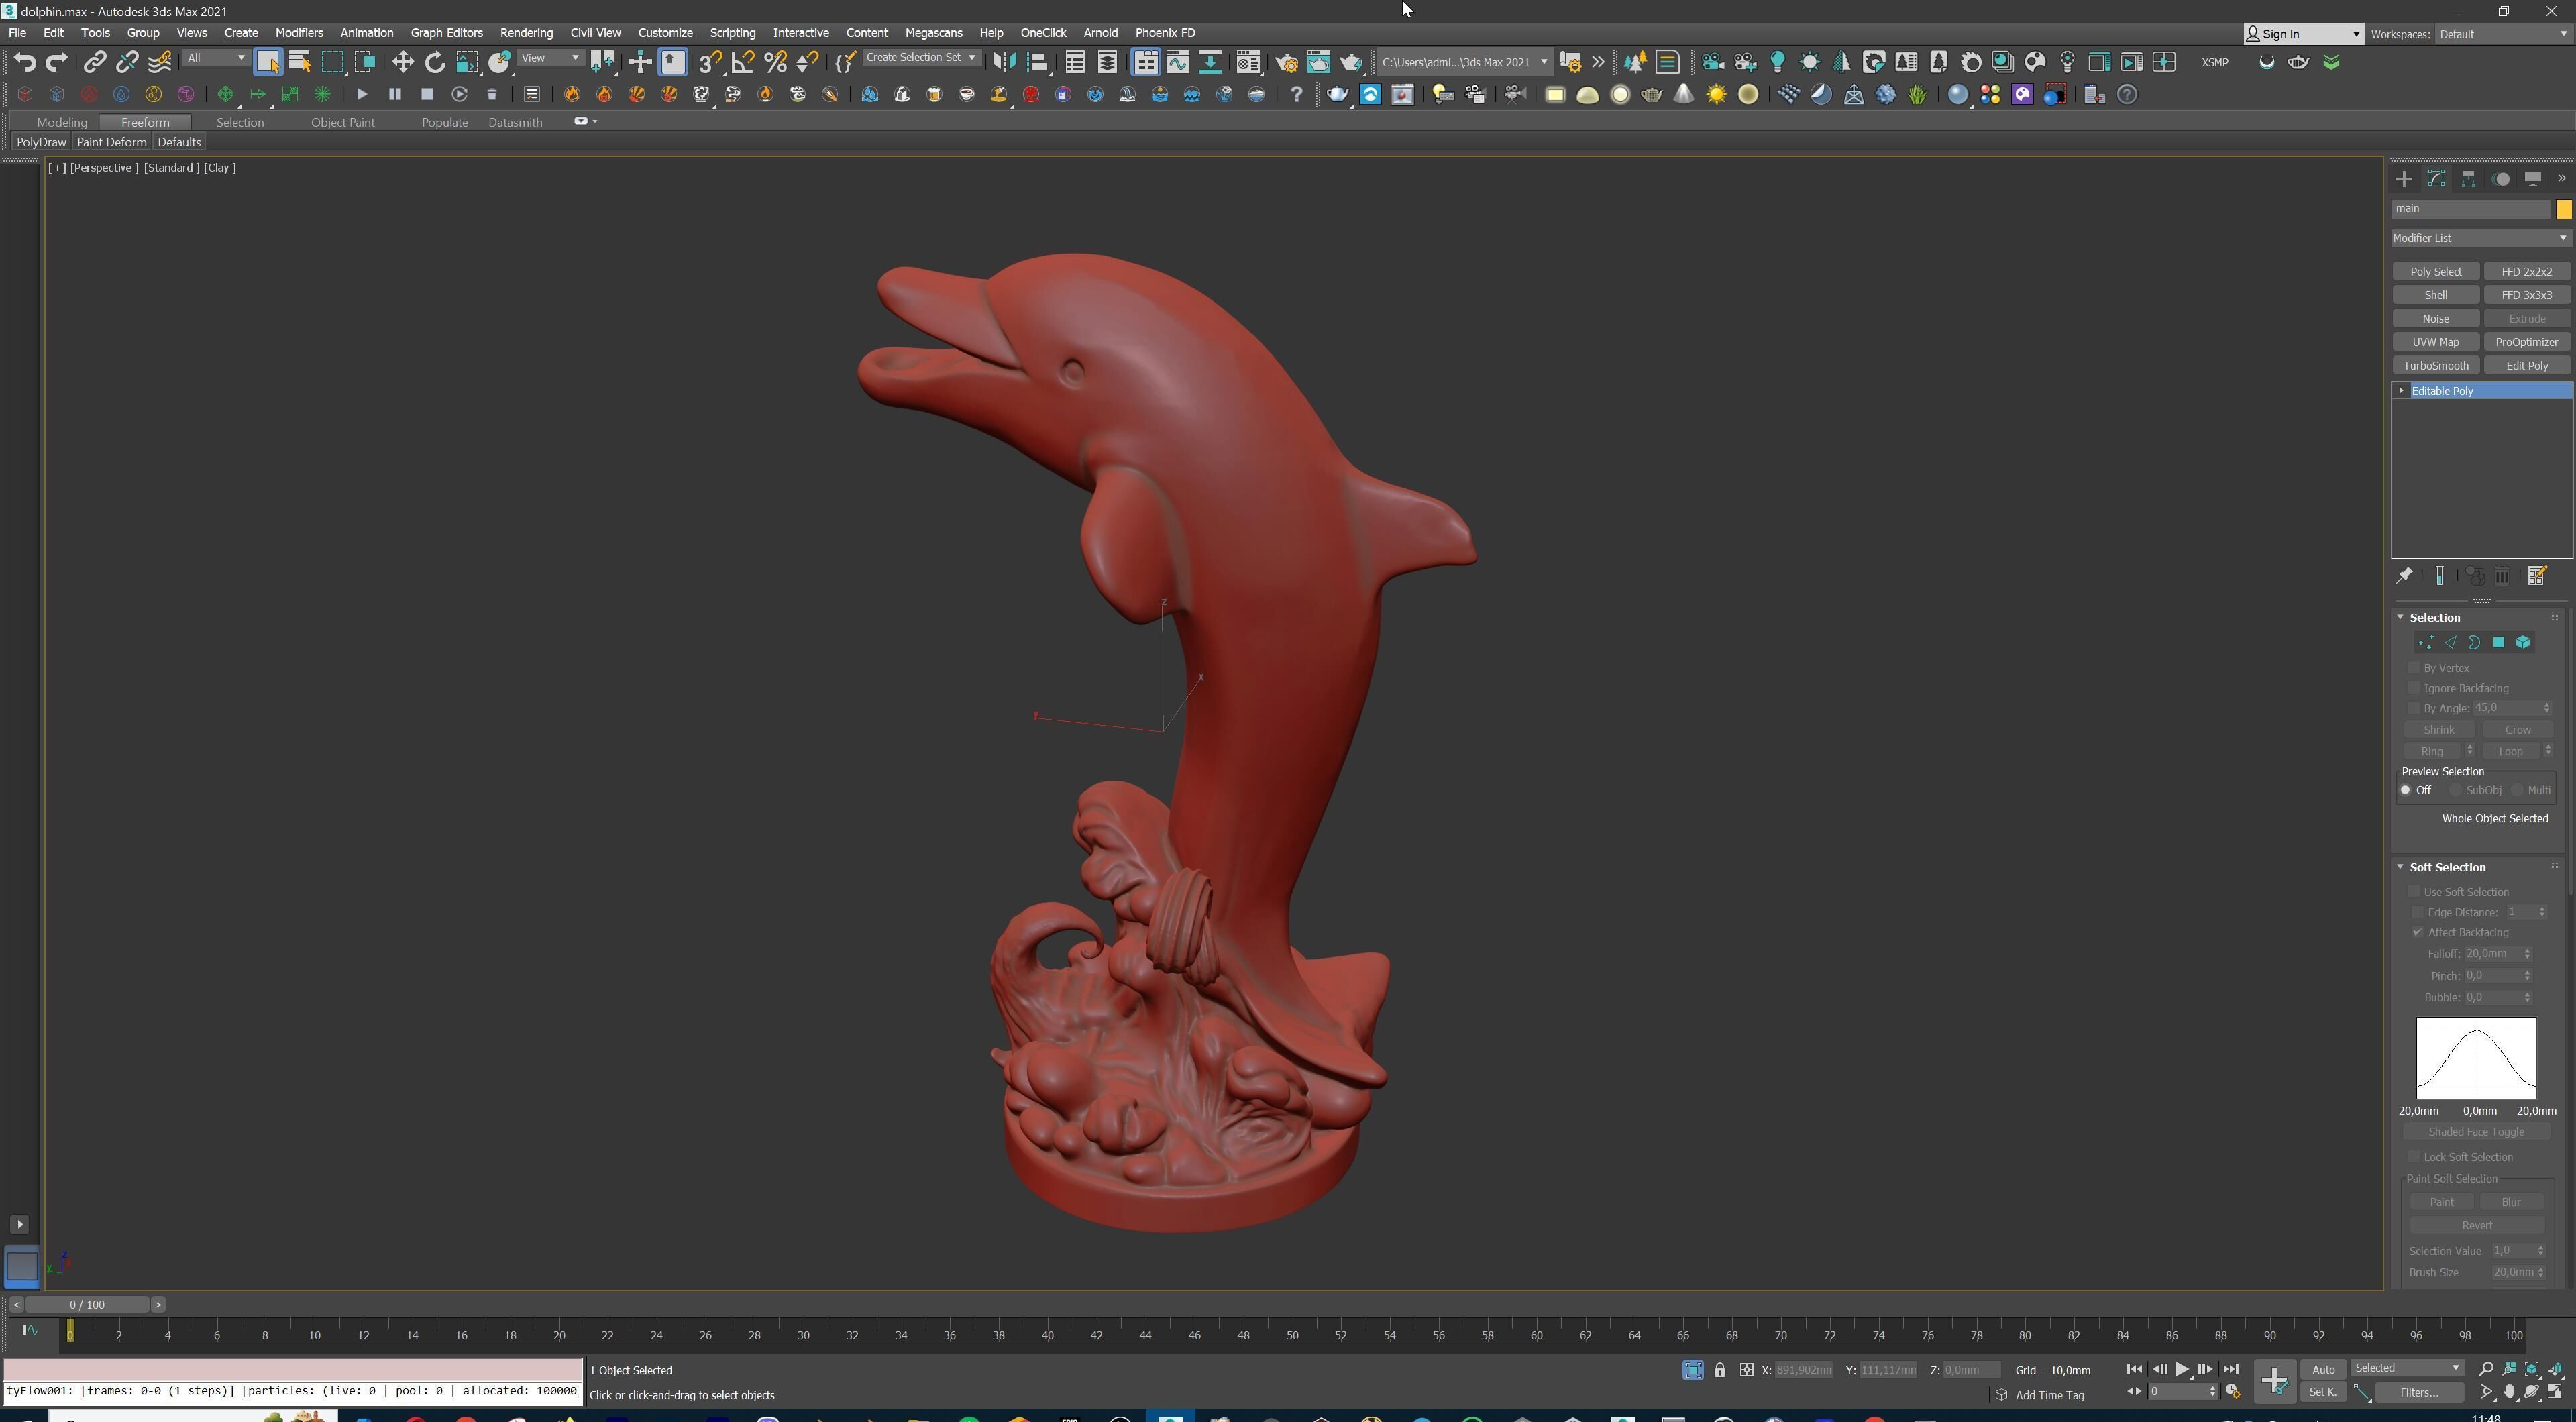The width and height of the screenshot is (2576, 1422).
Task: Enable the Ignore Backfacing checkbox
Action: [x=2413, y=687]
